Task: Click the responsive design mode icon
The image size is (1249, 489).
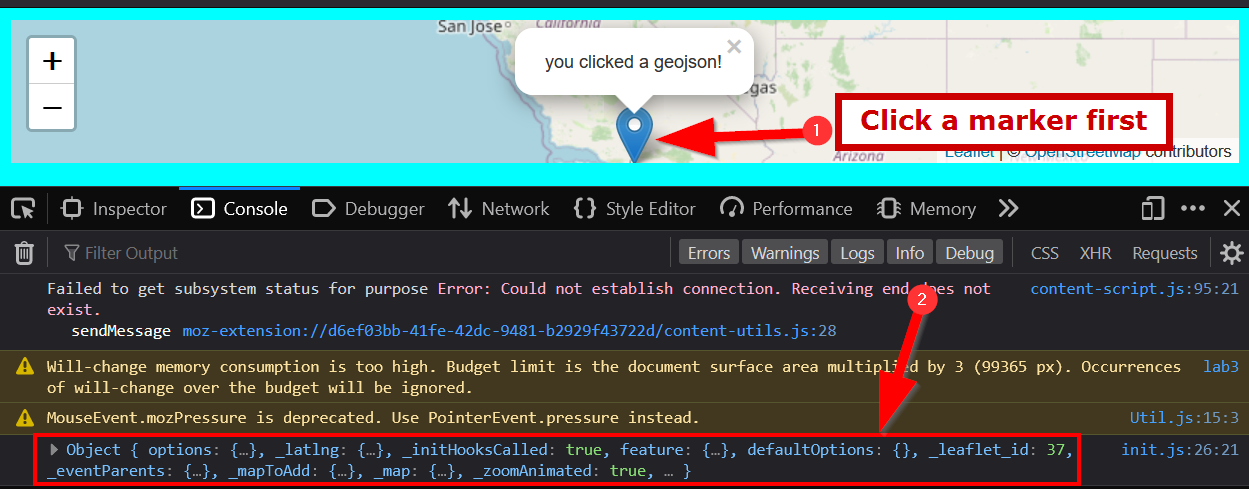Action: pyautogui.click(x=1153, y=209)
